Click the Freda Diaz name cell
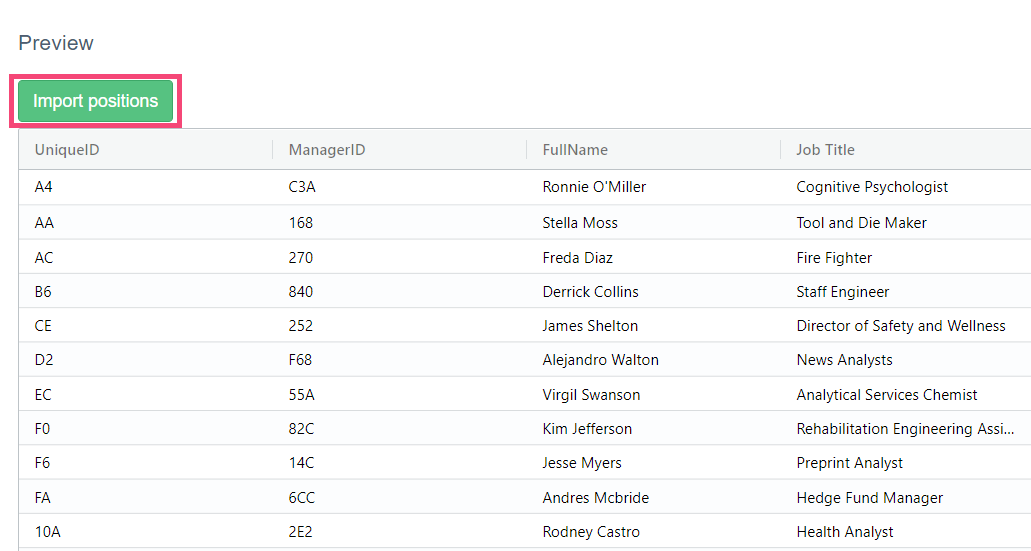Image resolution: width=1031 pixels, height=551 pixels. coord(577,258)
